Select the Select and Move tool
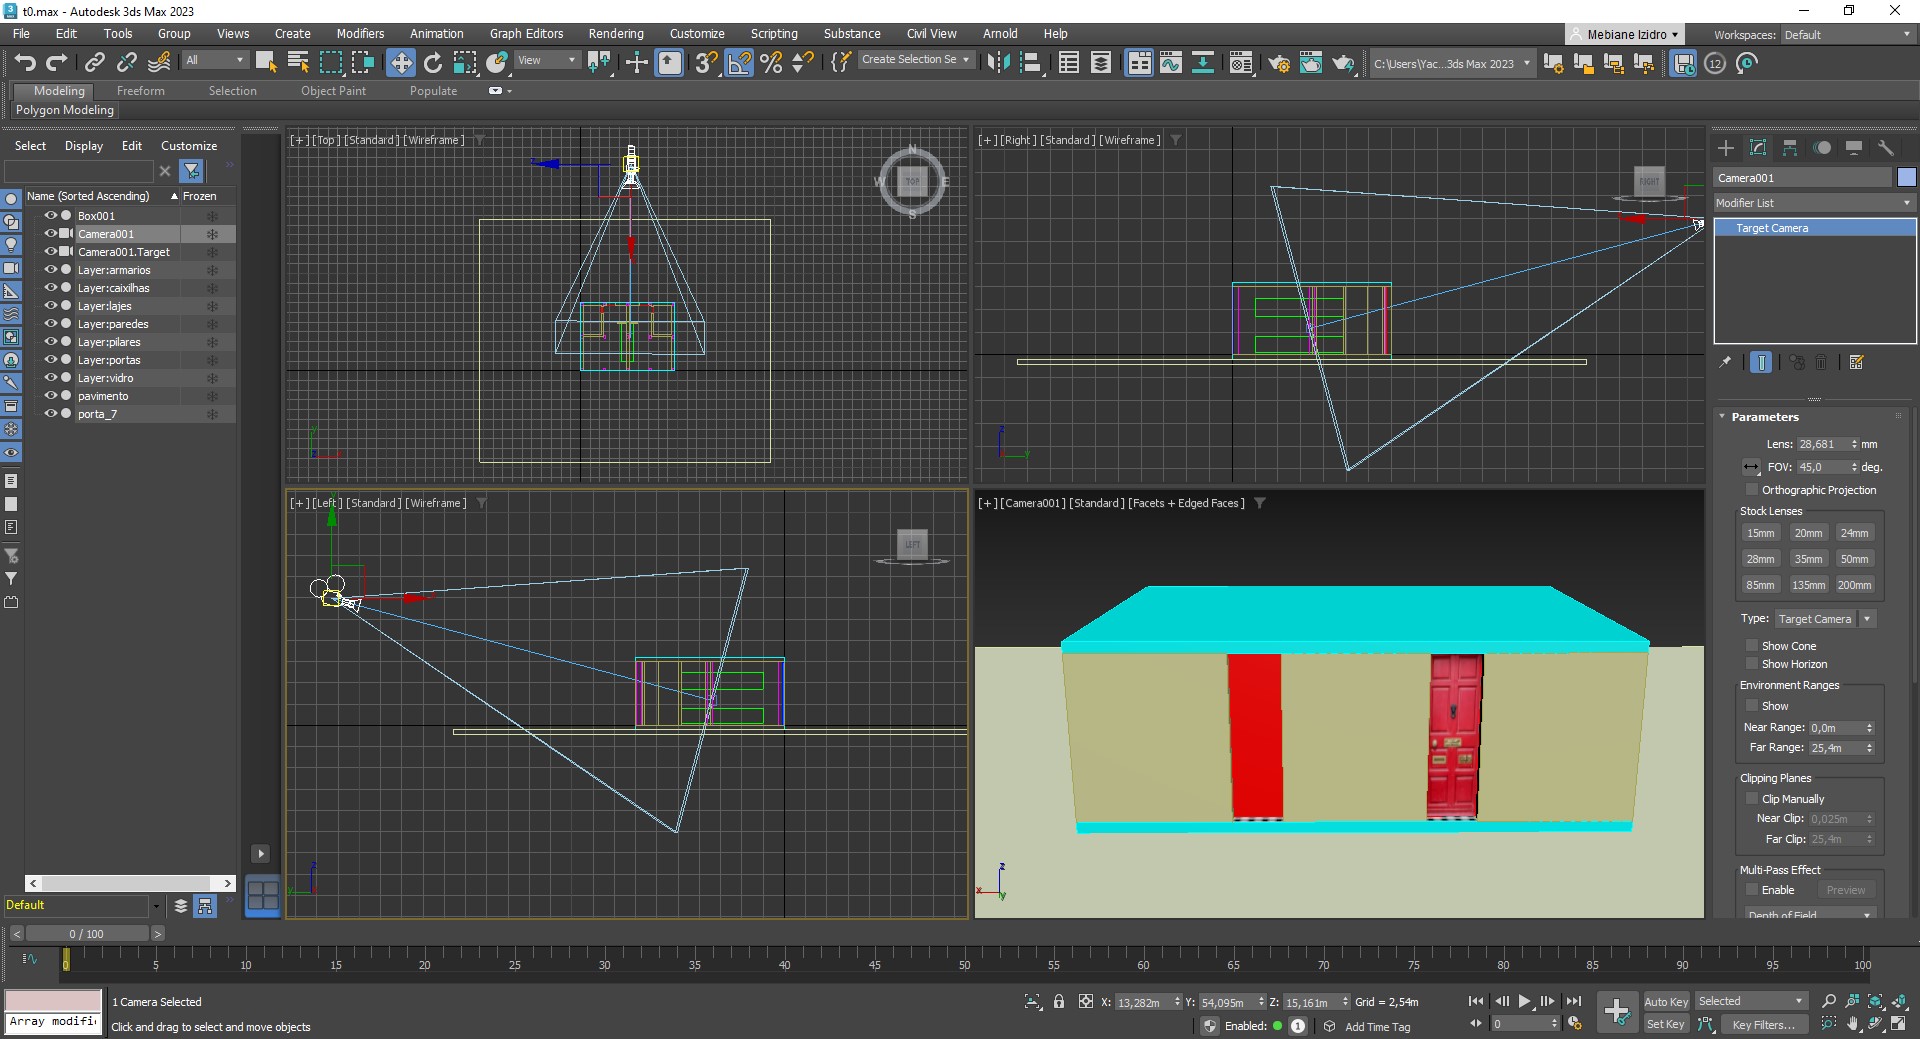 [x=400, y=63]
